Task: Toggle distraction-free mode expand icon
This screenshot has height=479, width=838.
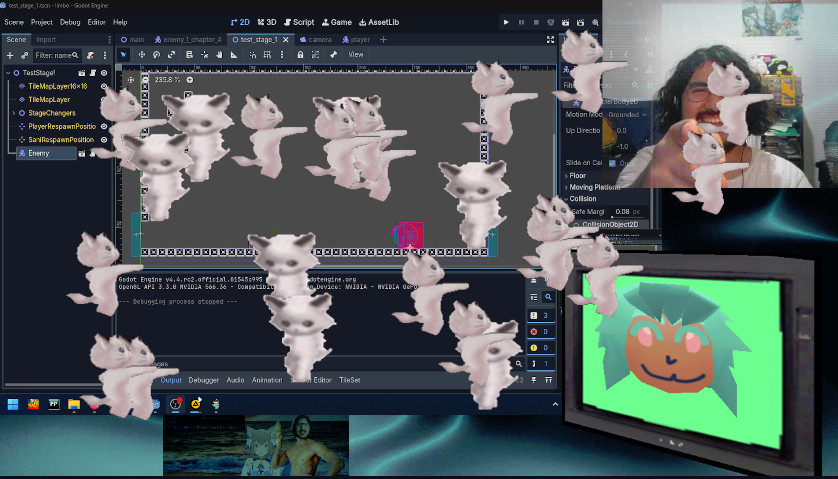Action: [x=550, y=40]
